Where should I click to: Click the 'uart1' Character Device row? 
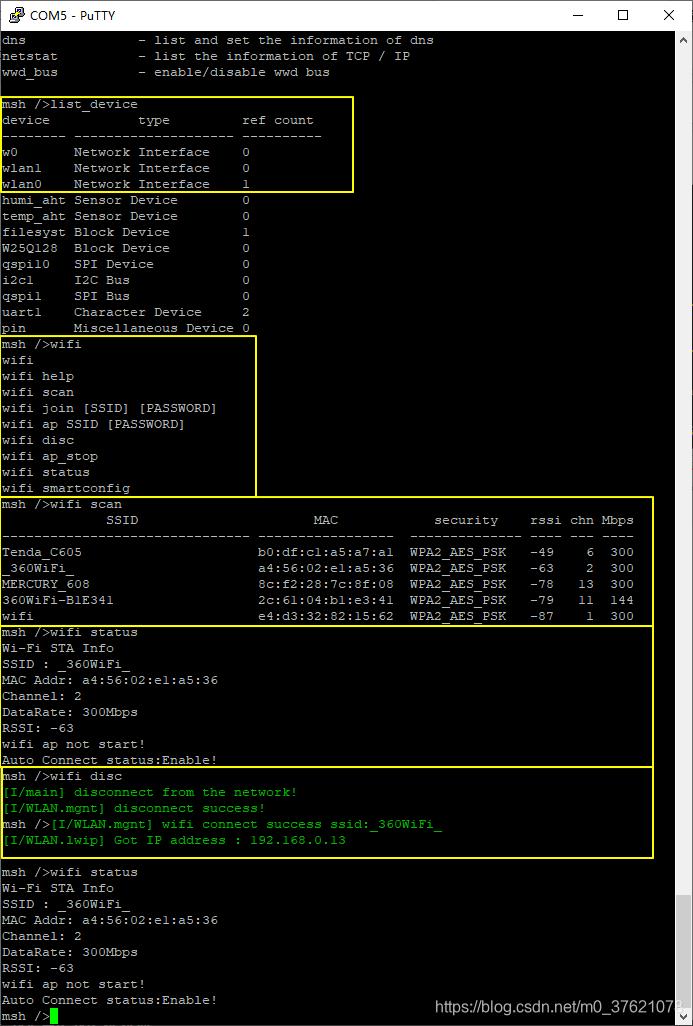(x=126, y=312)
